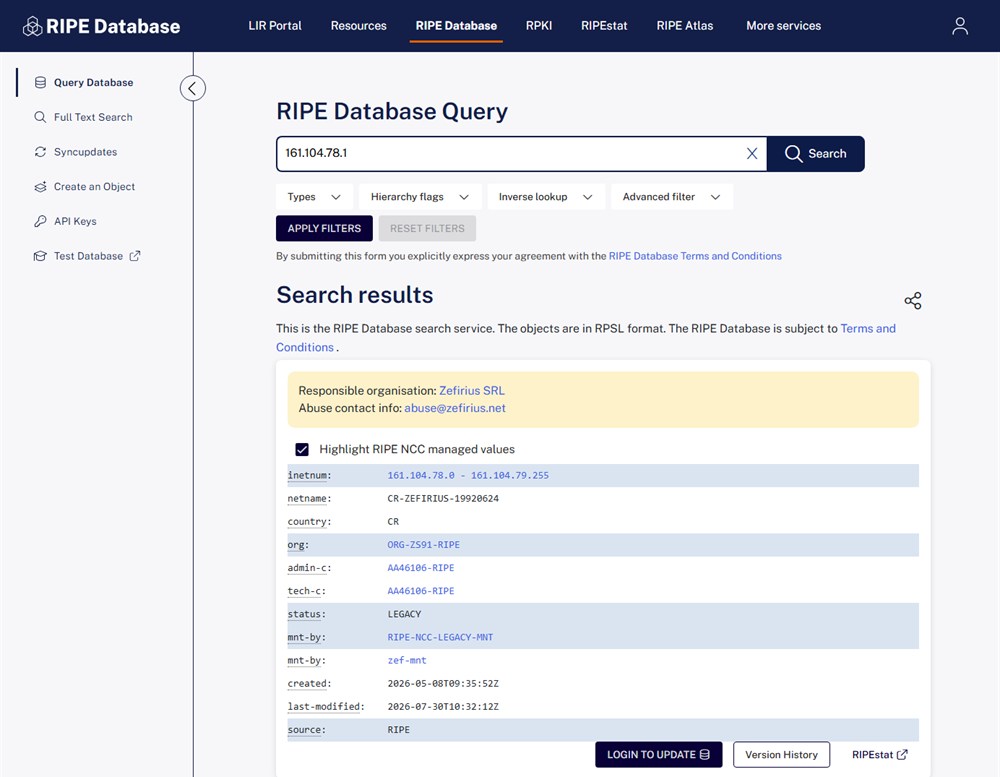Image resolution: width=1000 pixels, height=777 pixels.
Task: Click the inetnum attribute label
Action: tap(309, 475)
